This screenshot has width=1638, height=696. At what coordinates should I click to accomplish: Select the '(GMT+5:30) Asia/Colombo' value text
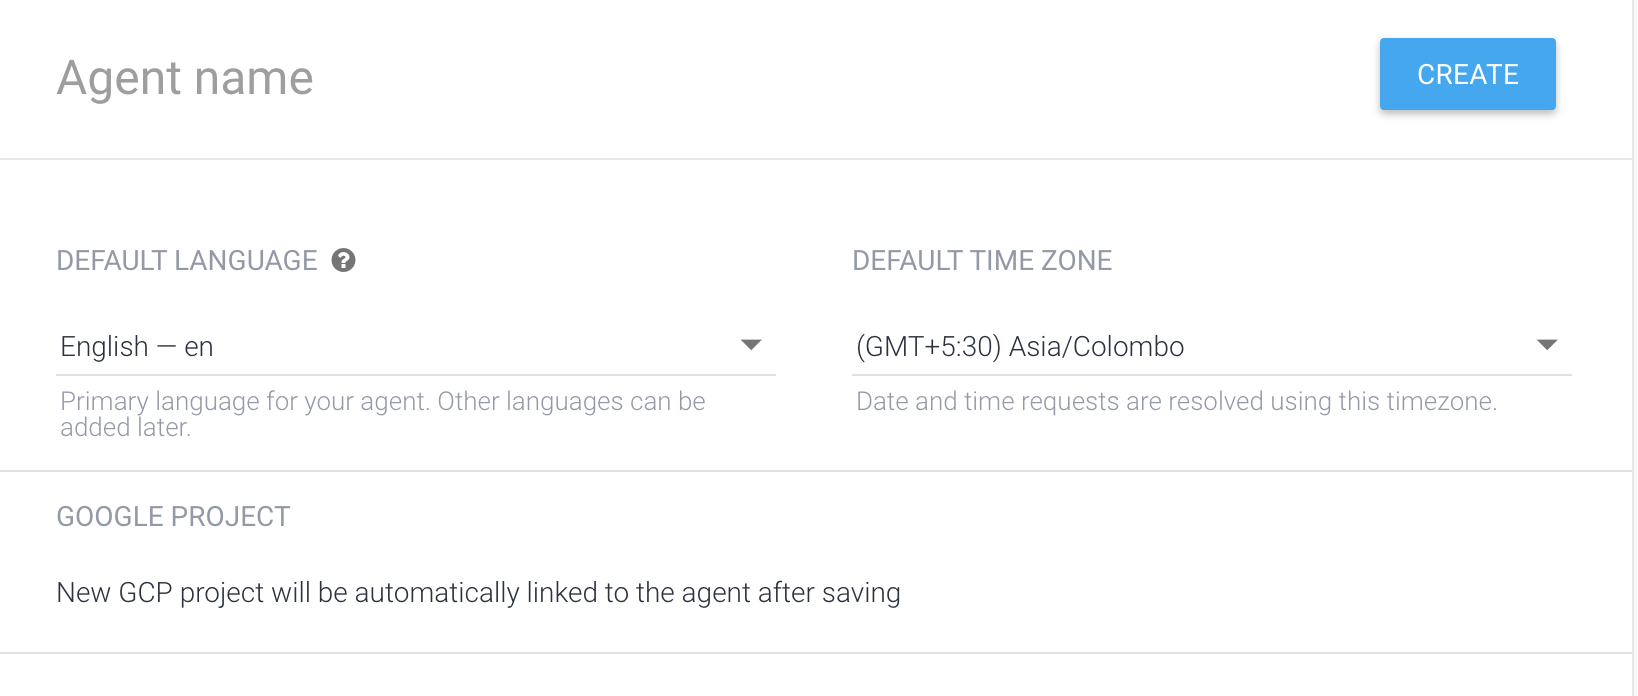click(1020, 347)
